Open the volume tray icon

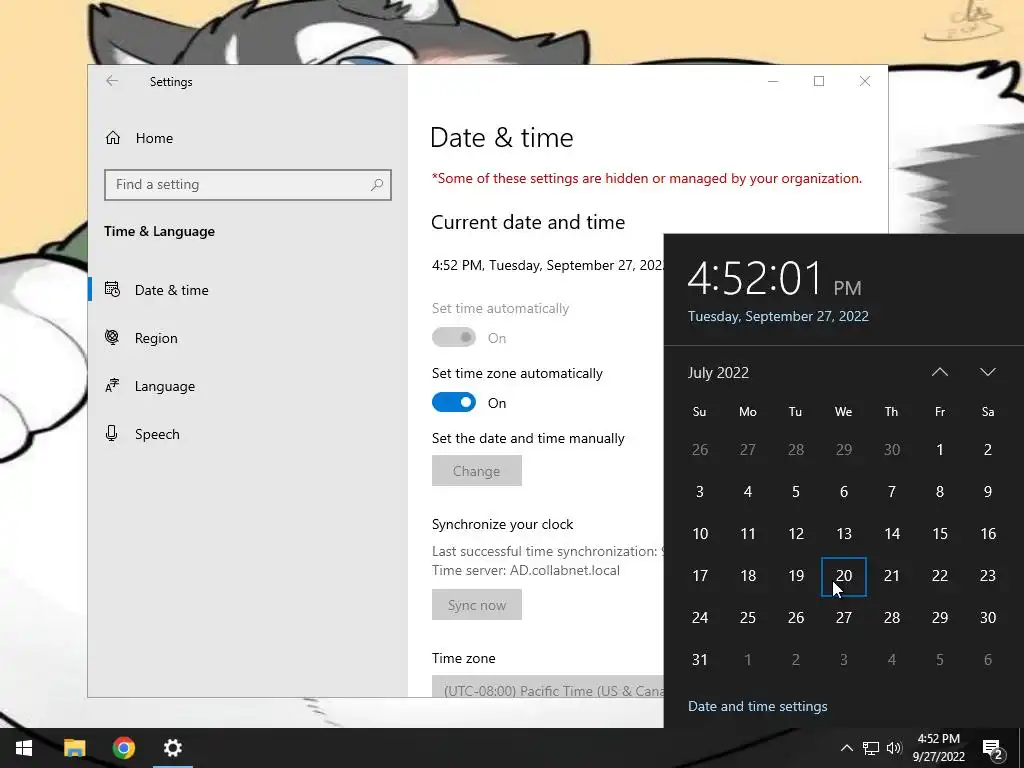point(894,748)
